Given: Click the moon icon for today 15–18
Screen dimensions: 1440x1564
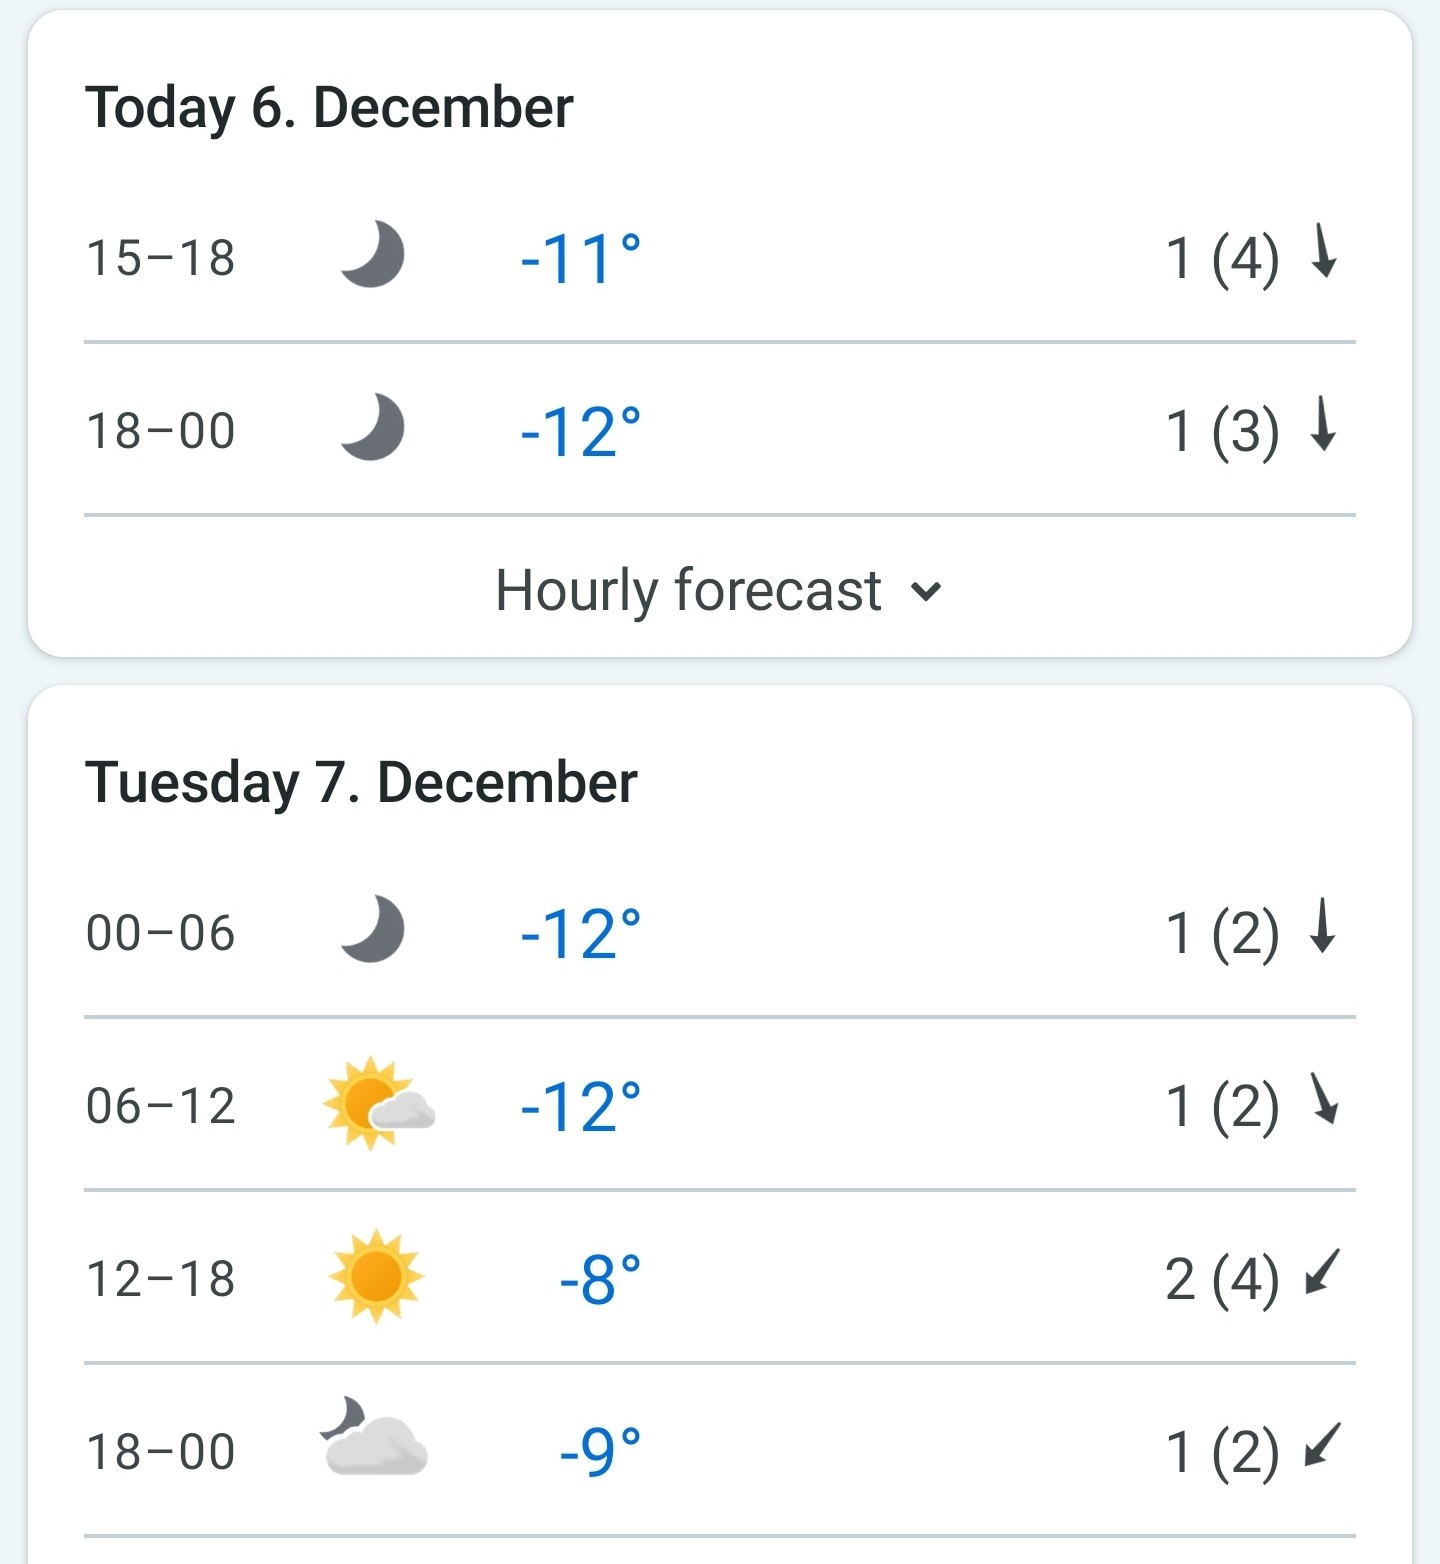Looking at the screenshot, I should pyautogui.click(x=372, y=255).
